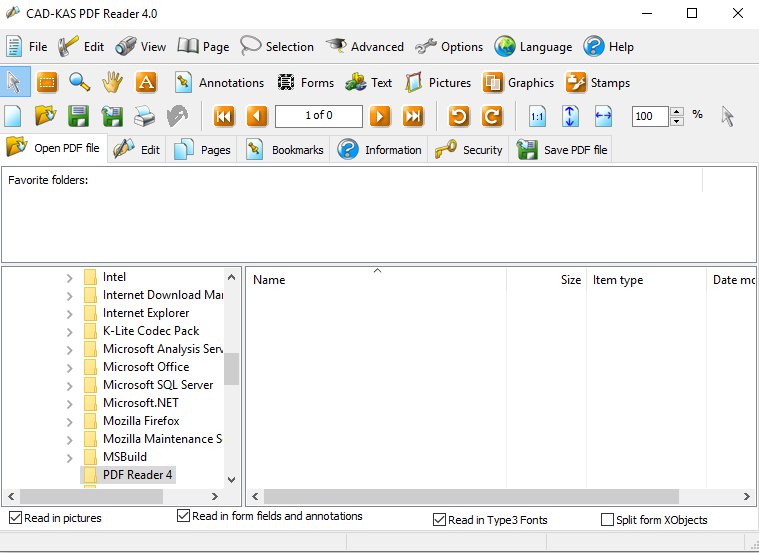The height and width of the screenshot is (553, 759).
Task: Open the Page menu
Action: pyautogui.click(x=203, y=47)
